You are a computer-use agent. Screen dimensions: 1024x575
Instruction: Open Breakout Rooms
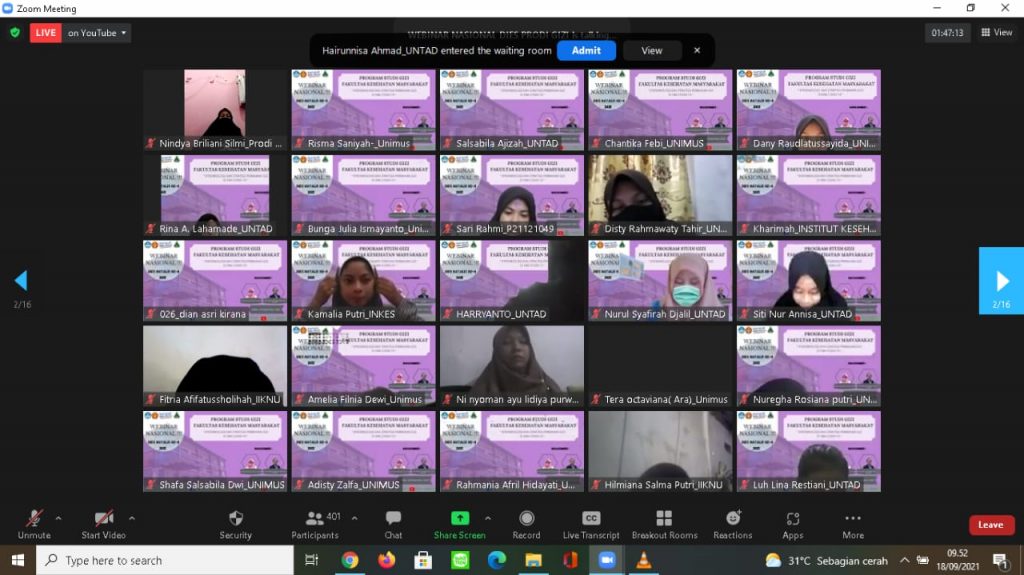click(x=664, y=518)
